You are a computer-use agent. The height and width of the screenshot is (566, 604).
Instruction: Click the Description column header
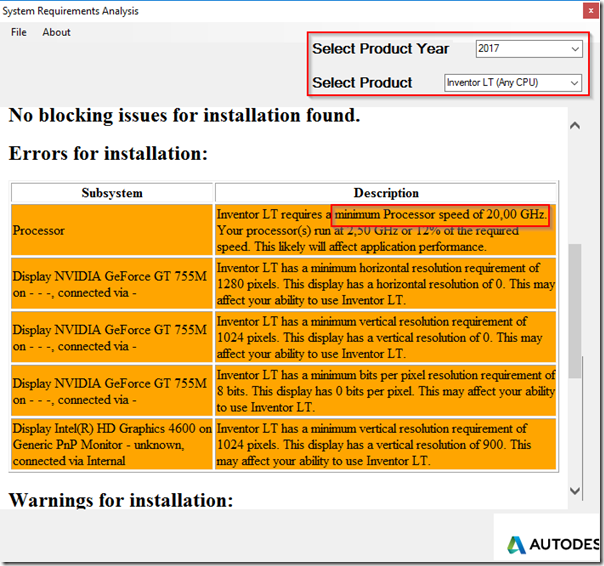(x=386, y=193)
